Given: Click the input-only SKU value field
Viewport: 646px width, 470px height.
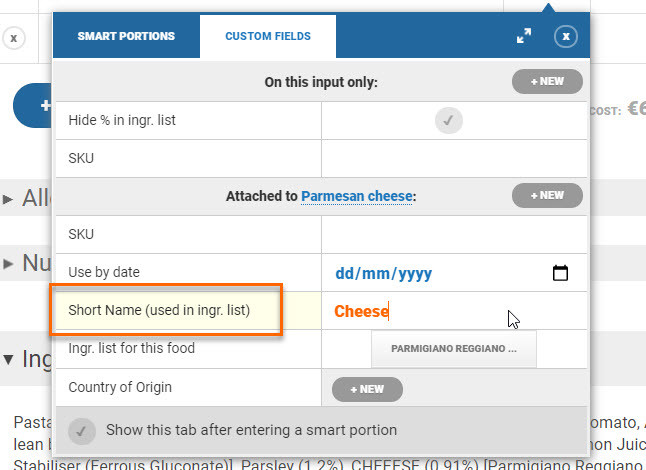Looking at the screenshot, I should pyautogui.click(x=454, y=158).
